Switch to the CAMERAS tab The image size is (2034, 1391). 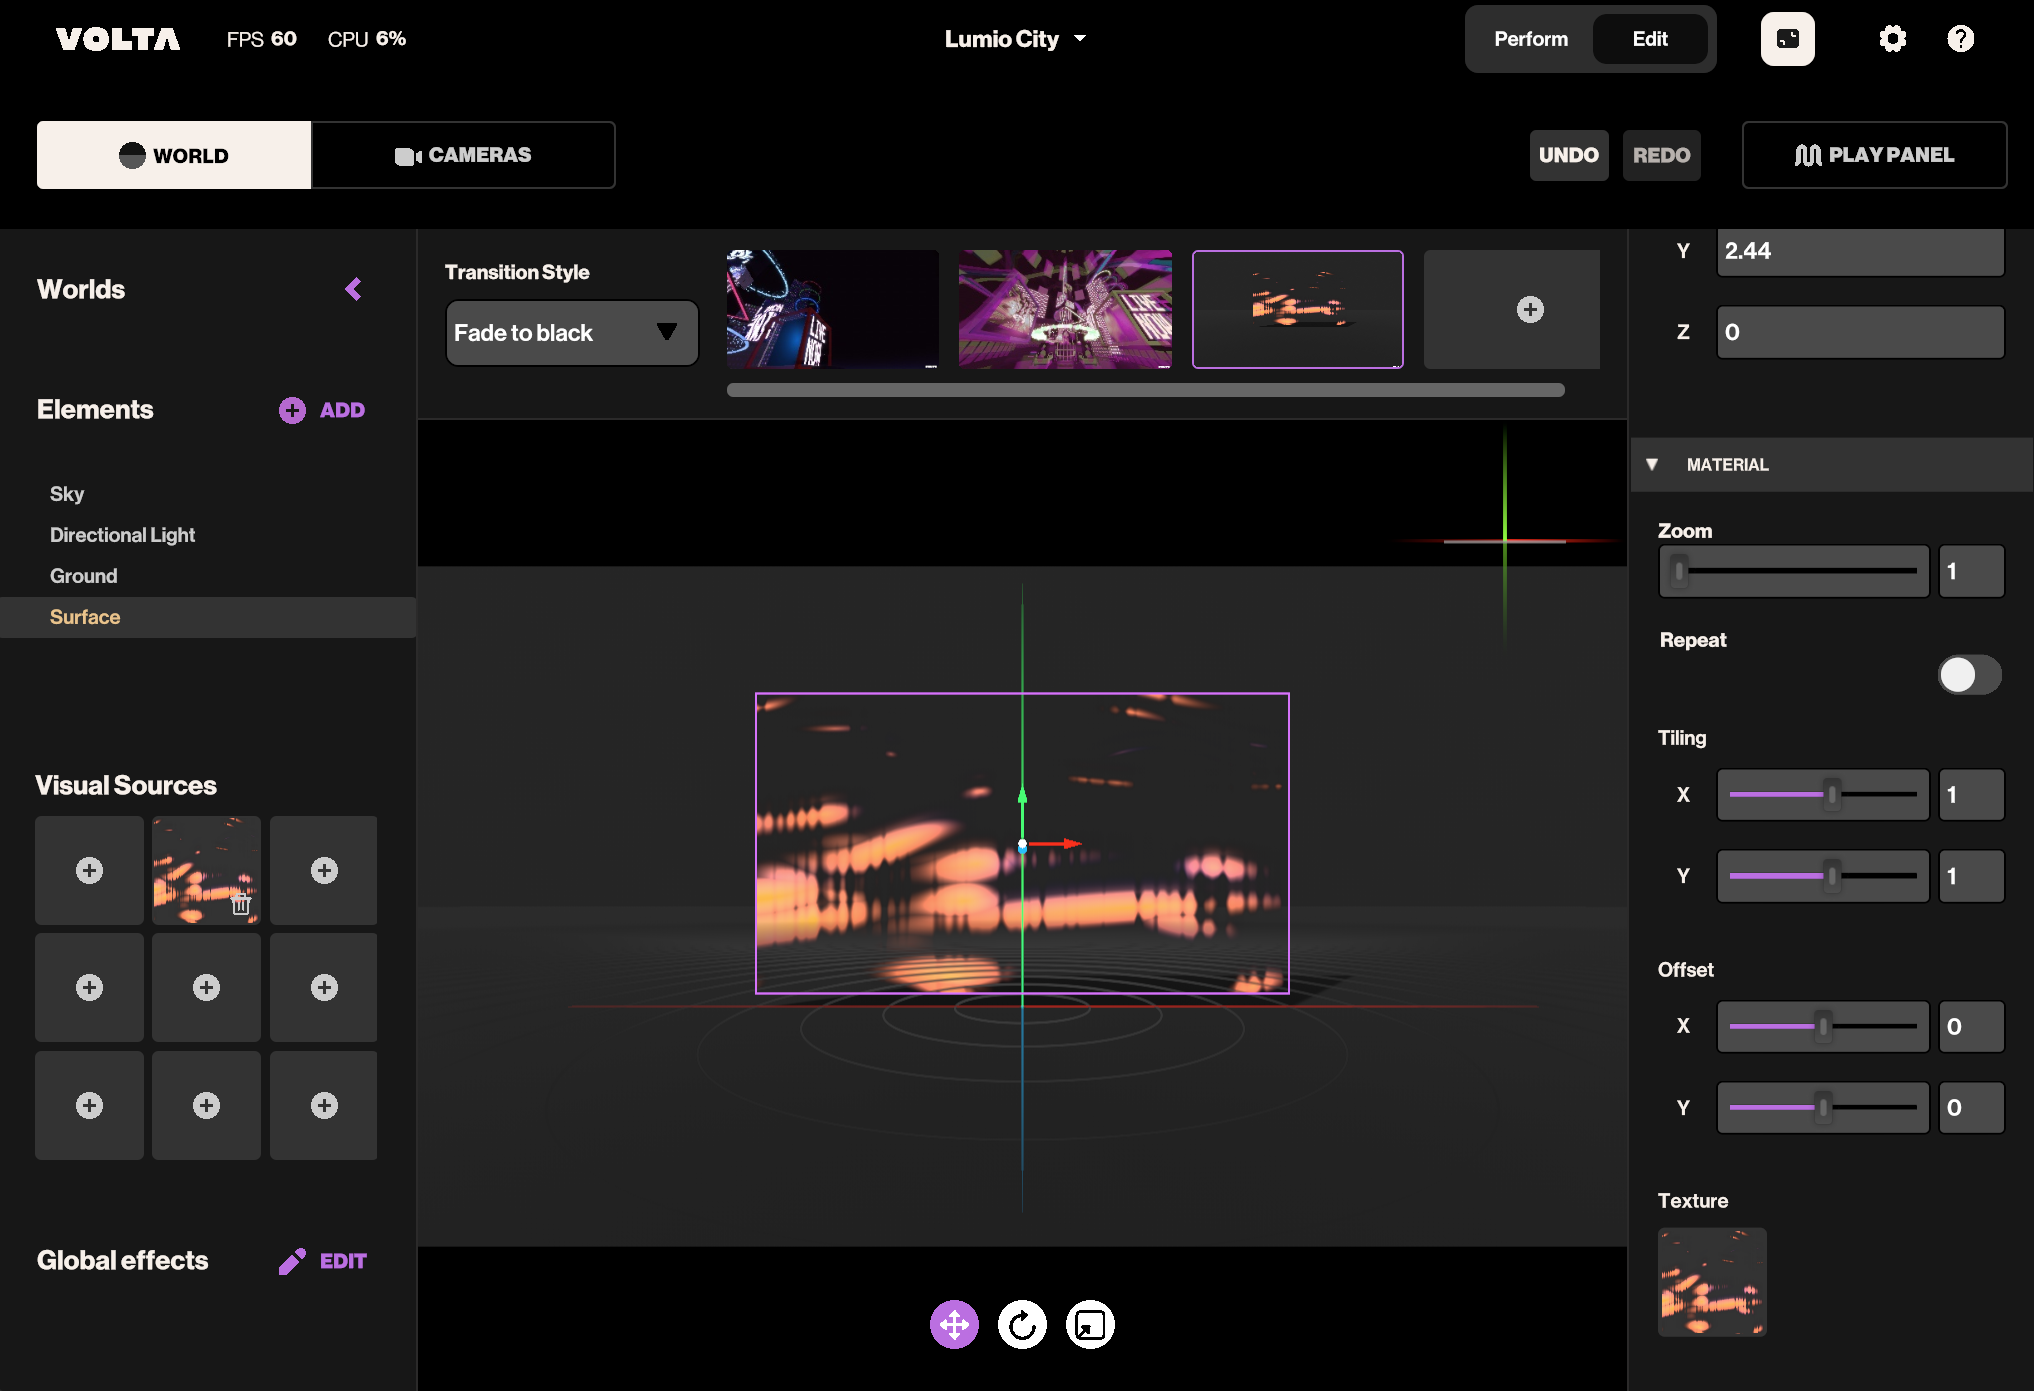(x=463, y=155)
